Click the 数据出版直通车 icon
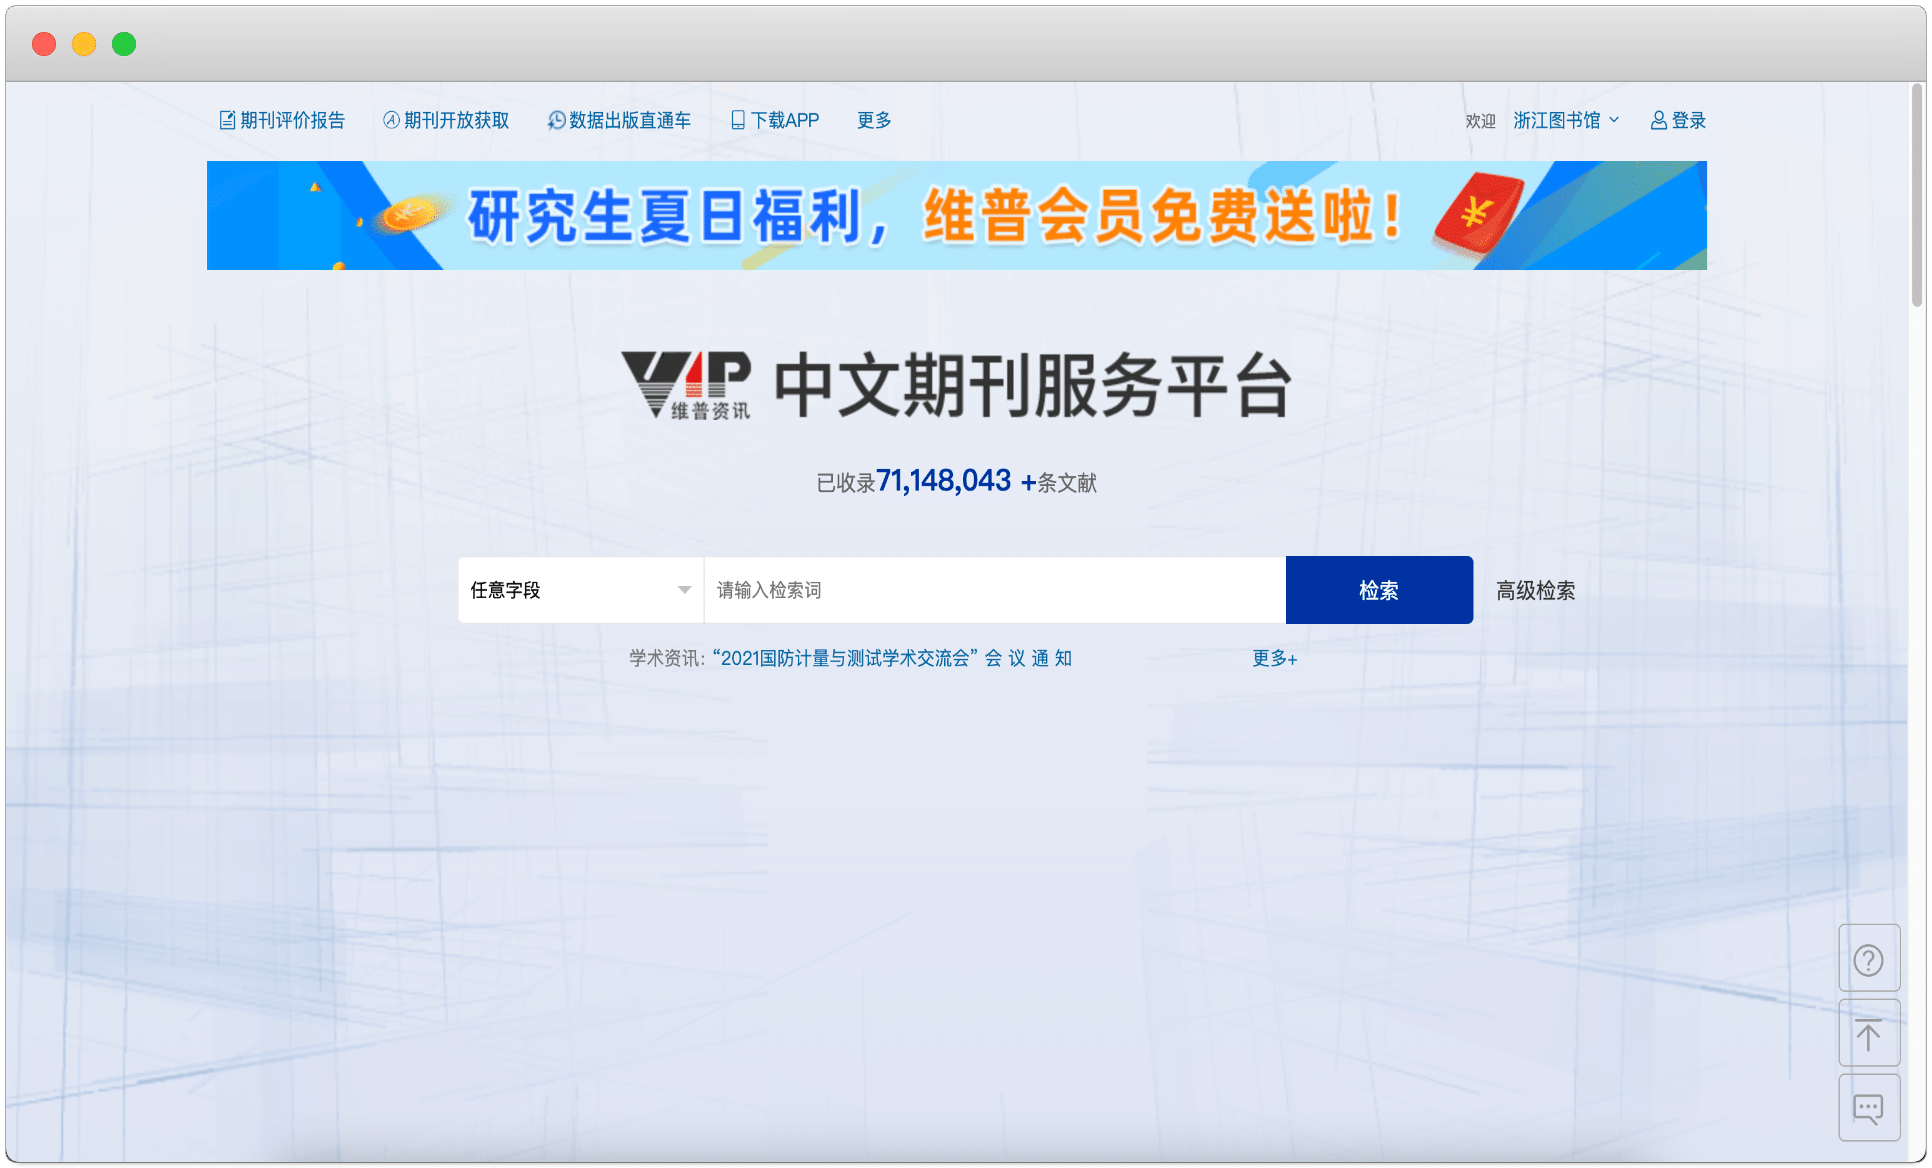Image resolution: width=1932 pixels, height=1168 pixels. click(x=557, y=120)
